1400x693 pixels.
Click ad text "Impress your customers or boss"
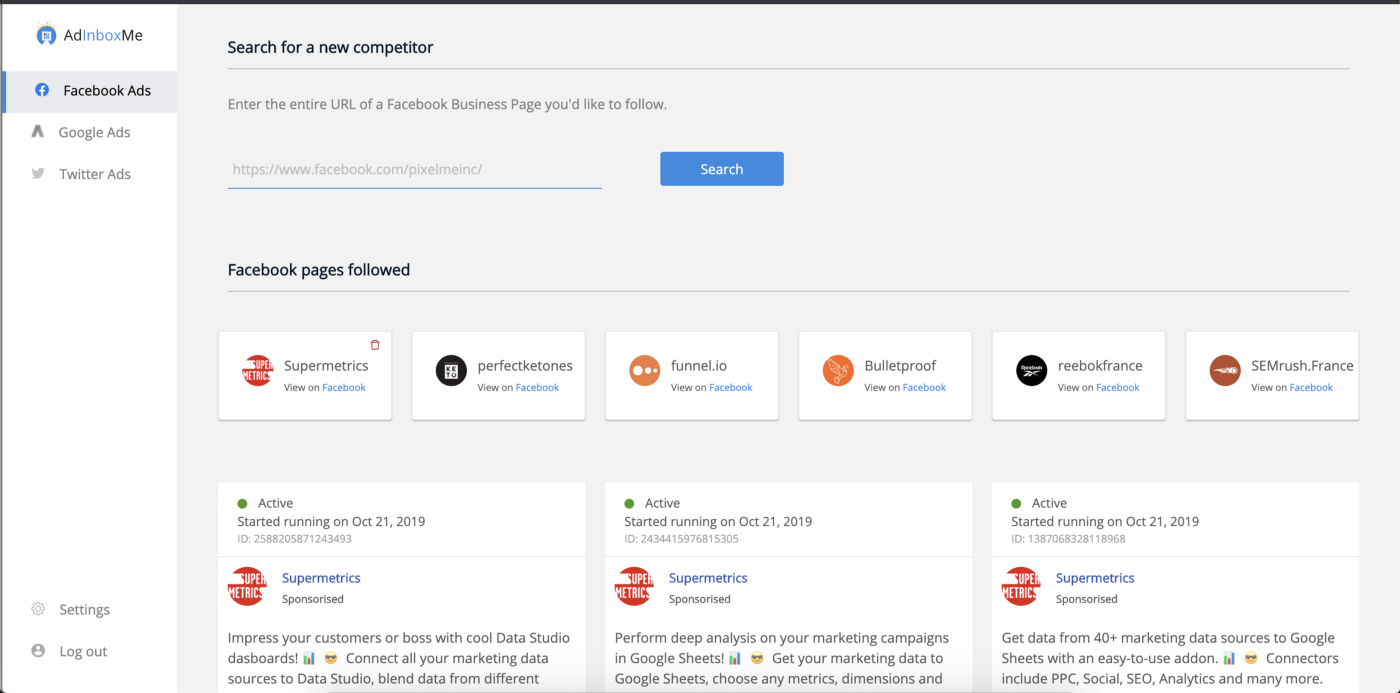399,659
